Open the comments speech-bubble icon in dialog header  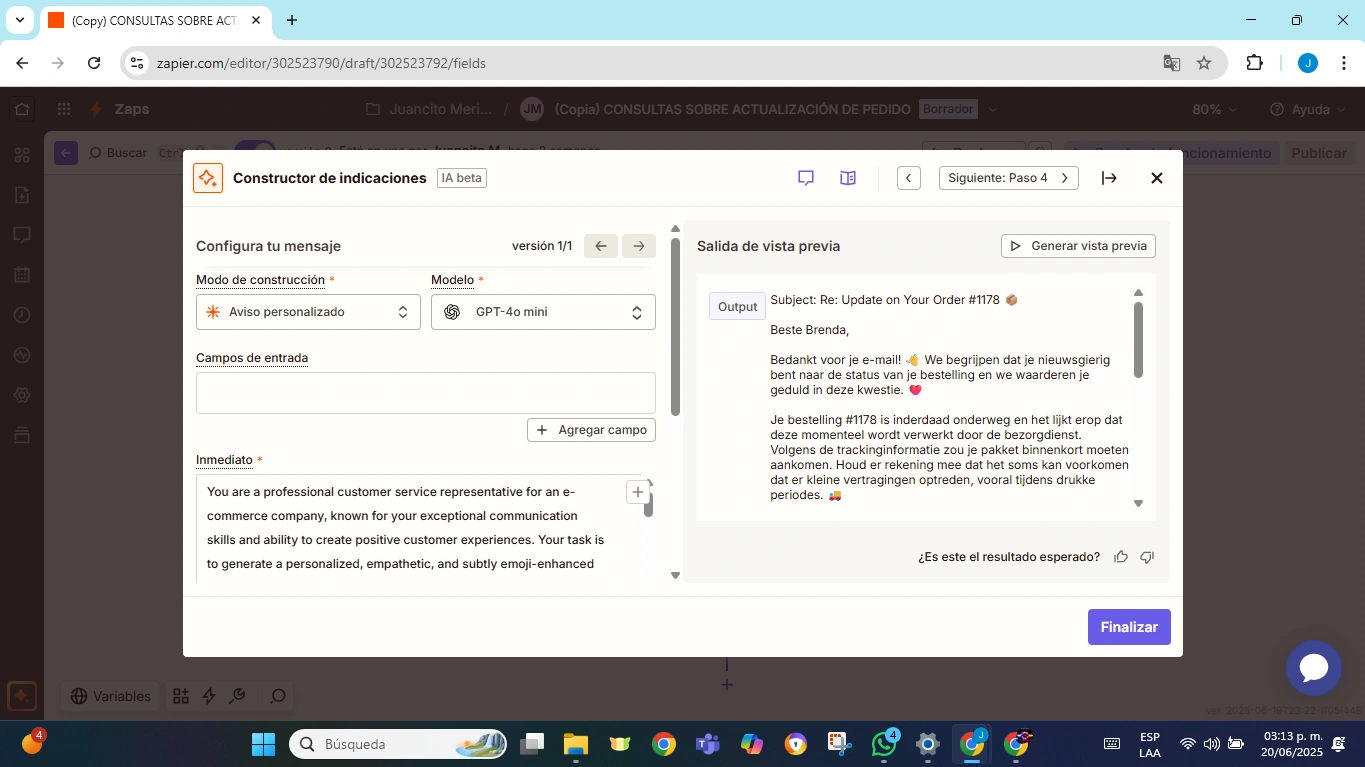coord(806,178)
